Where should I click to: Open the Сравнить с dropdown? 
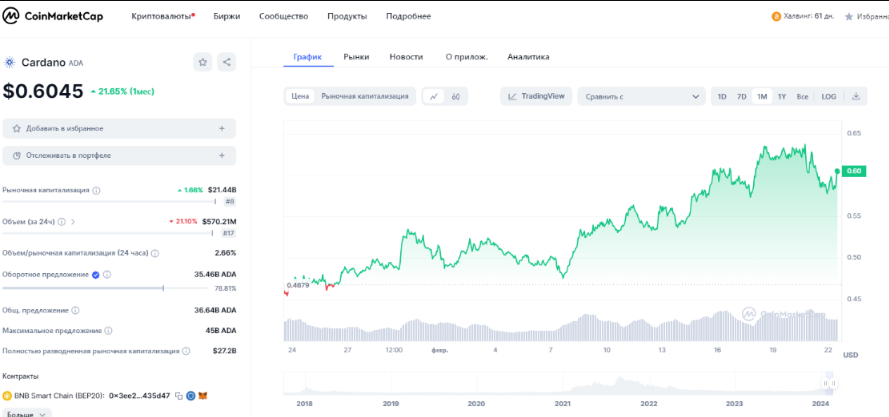[641, 96]
